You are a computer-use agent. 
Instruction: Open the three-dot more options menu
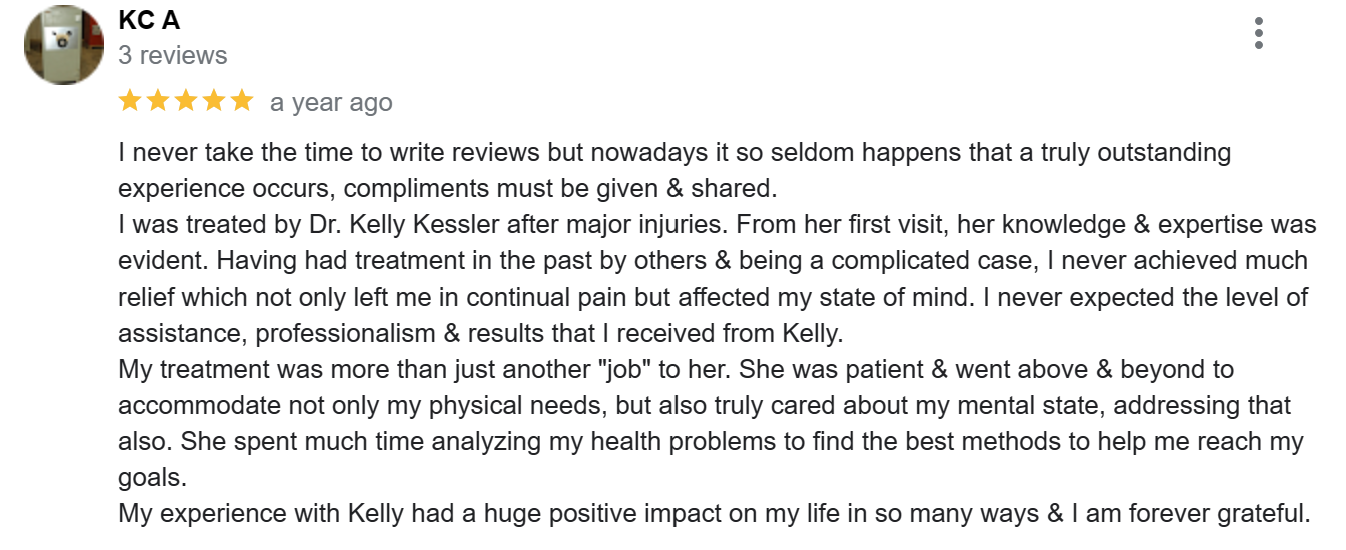[1258, 33]
